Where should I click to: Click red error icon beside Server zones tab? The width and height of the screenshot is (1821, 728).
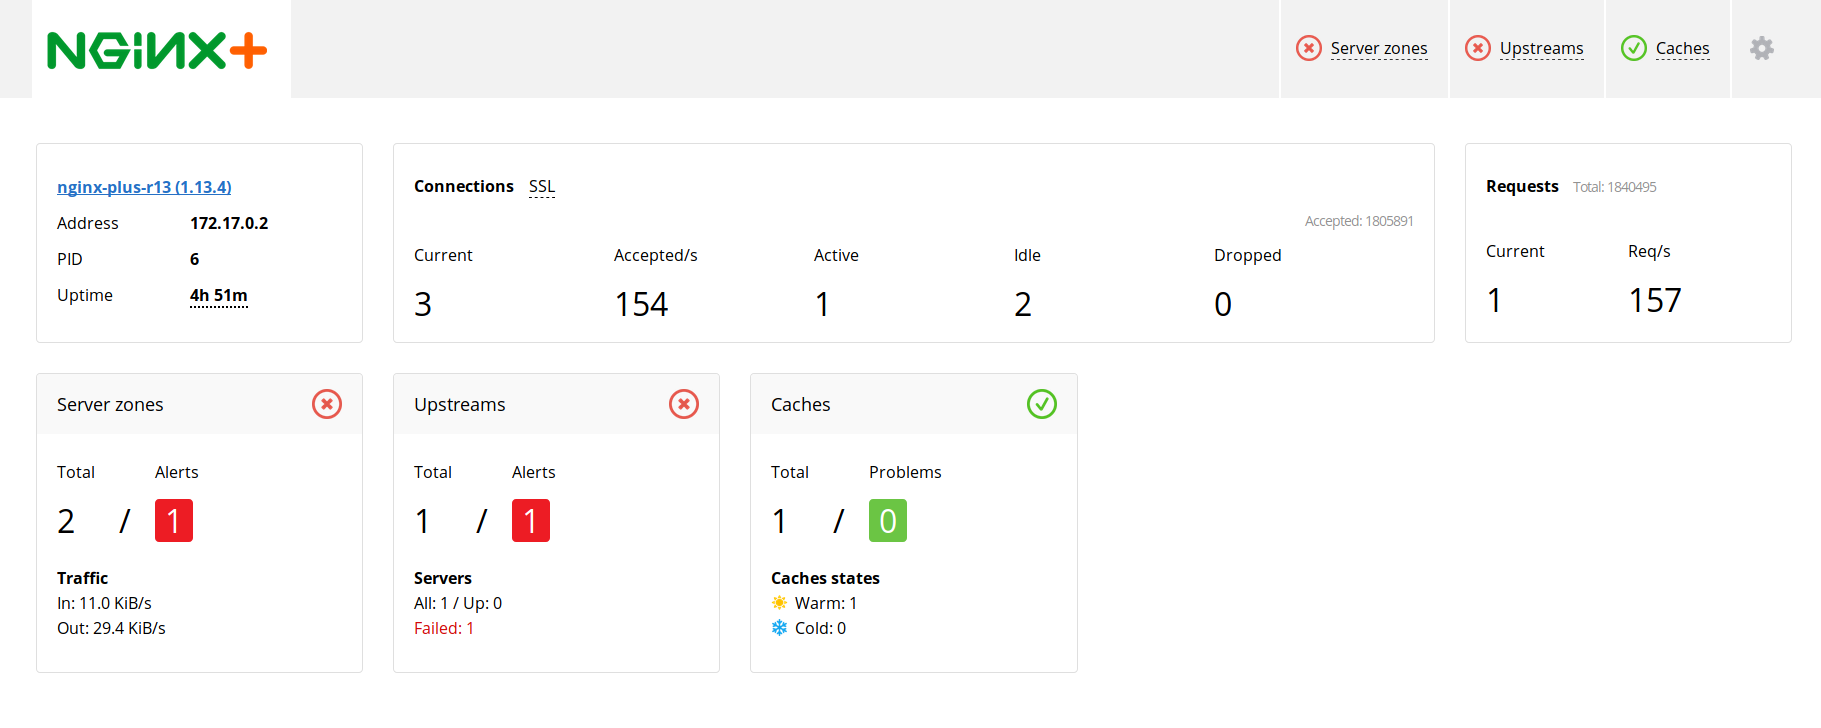click(1309, 48)
